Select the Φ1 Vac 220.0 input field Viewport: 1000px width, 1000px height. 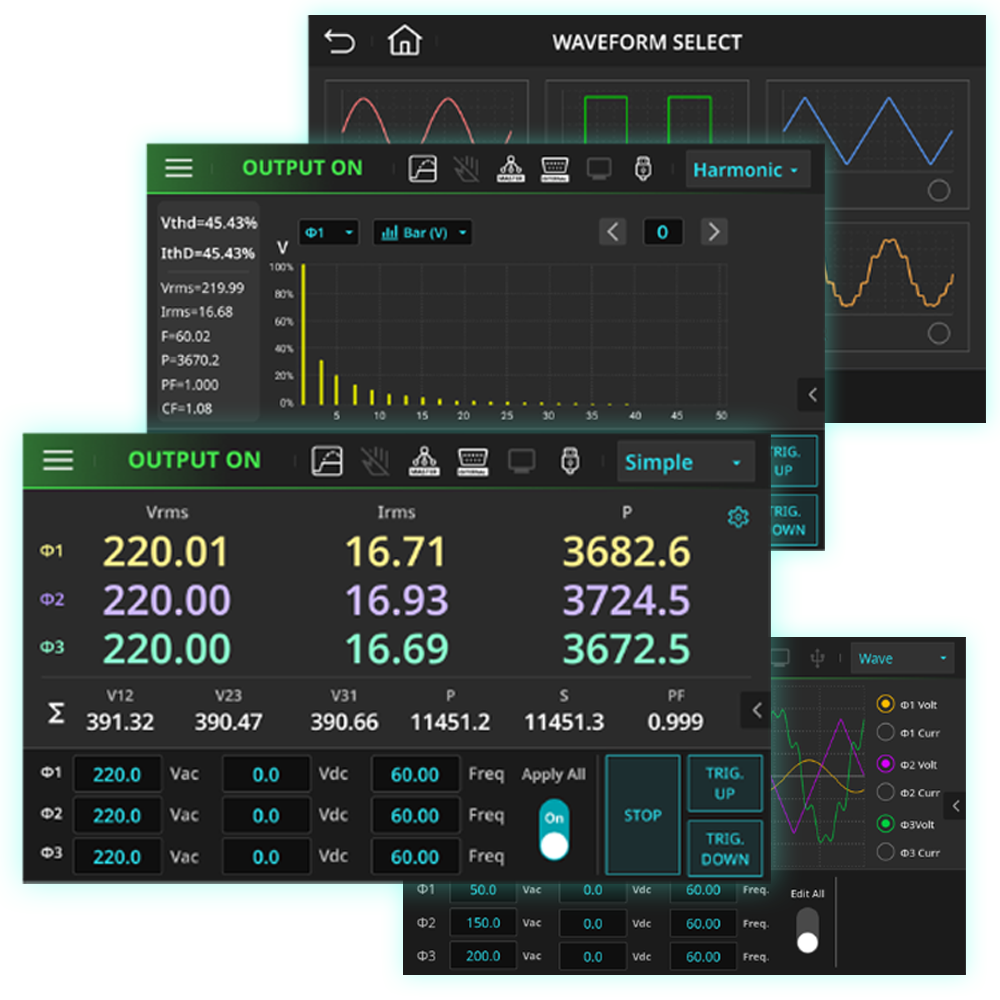pos(117,774)
